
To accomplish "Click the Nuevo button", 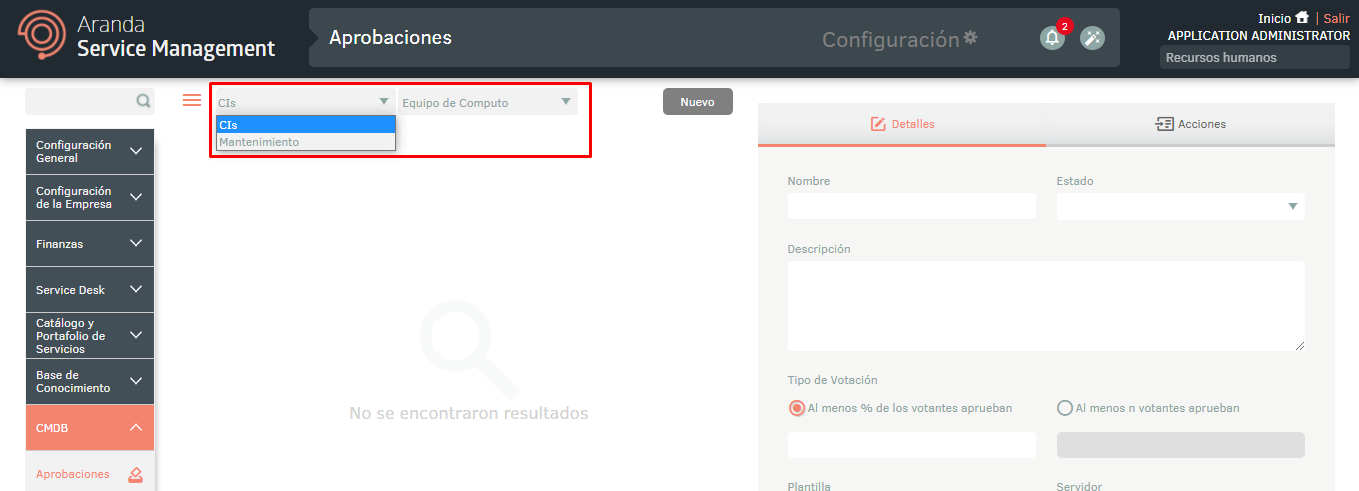I will (x=697, y=102).
